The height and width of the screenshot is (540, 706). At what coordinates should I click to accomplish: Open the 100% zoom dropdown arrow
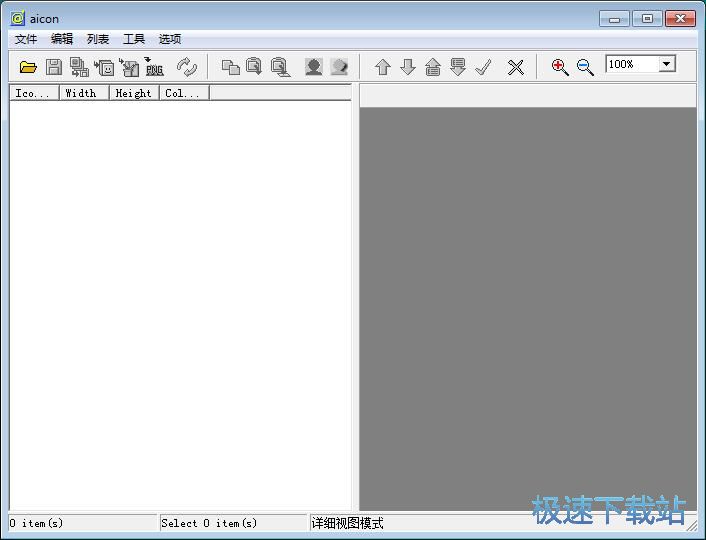(667, 64)
